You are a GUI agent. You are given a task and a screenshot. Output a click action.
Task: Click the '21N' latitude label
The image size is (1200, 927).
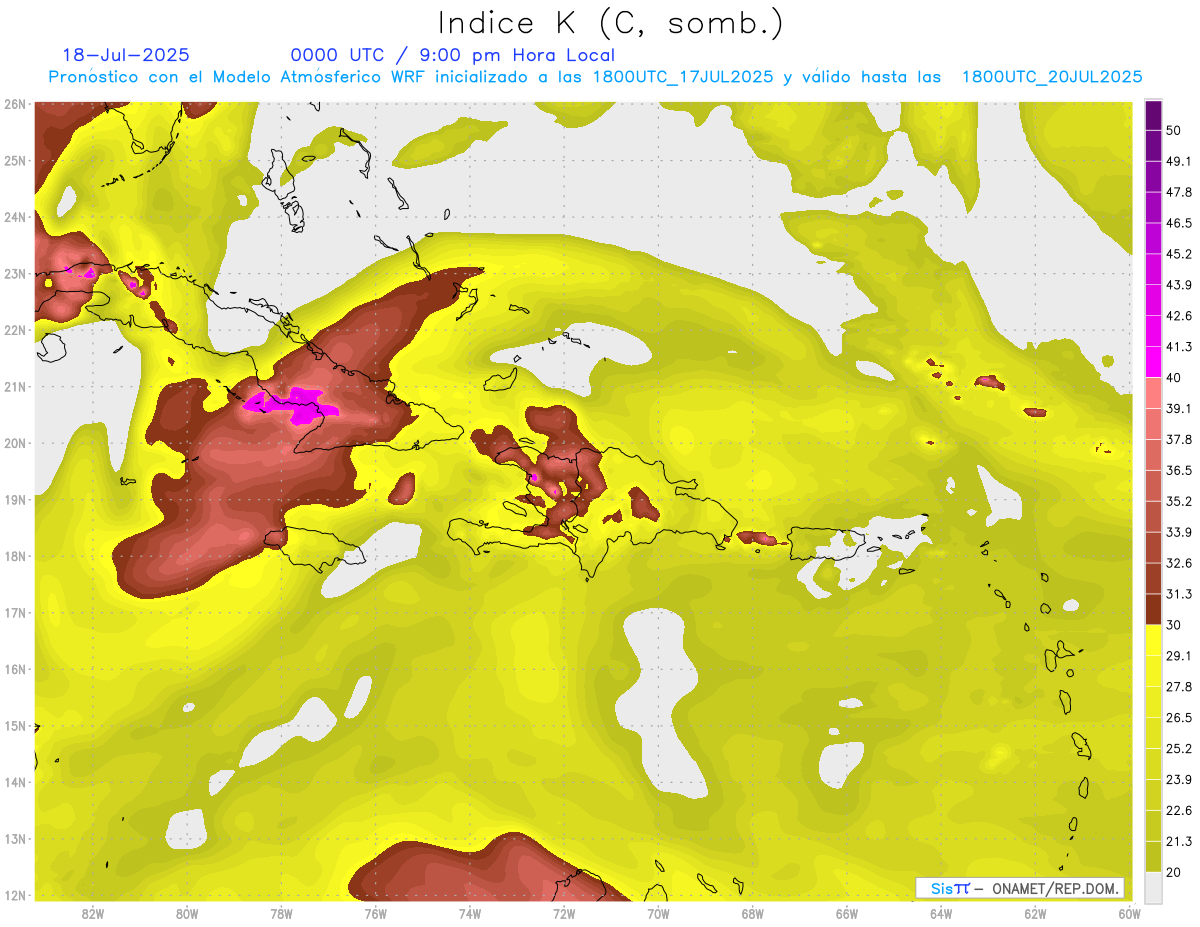tap(15, 387)
